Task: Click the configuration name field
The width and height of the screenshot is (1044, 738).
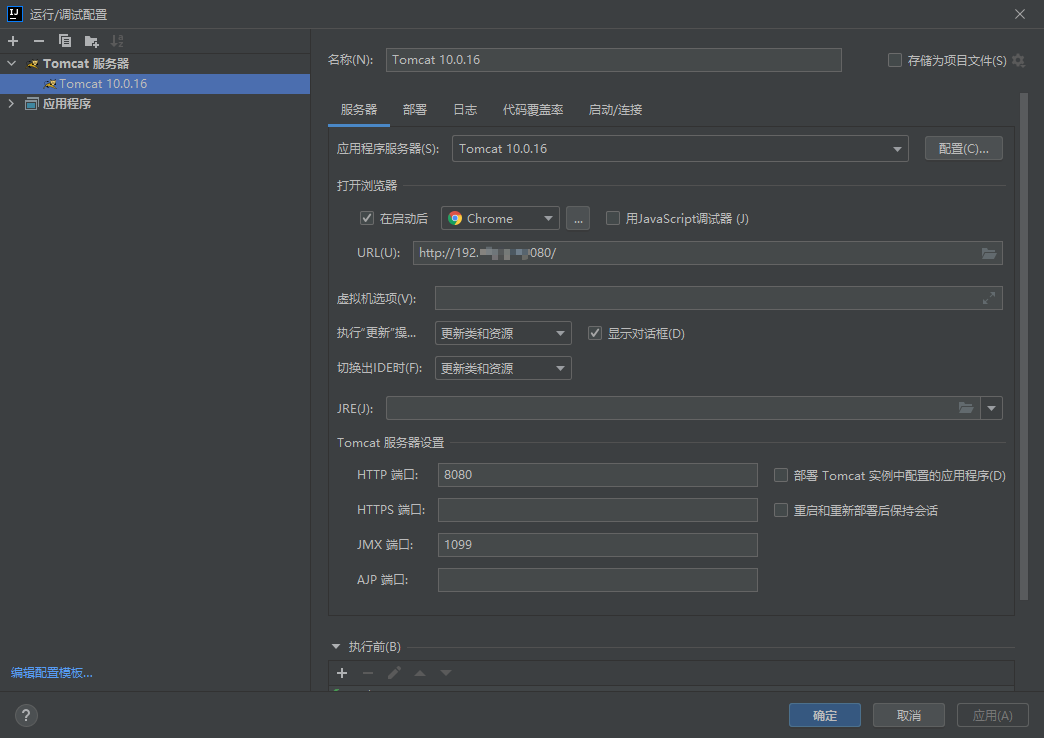Action: point(613,60)
